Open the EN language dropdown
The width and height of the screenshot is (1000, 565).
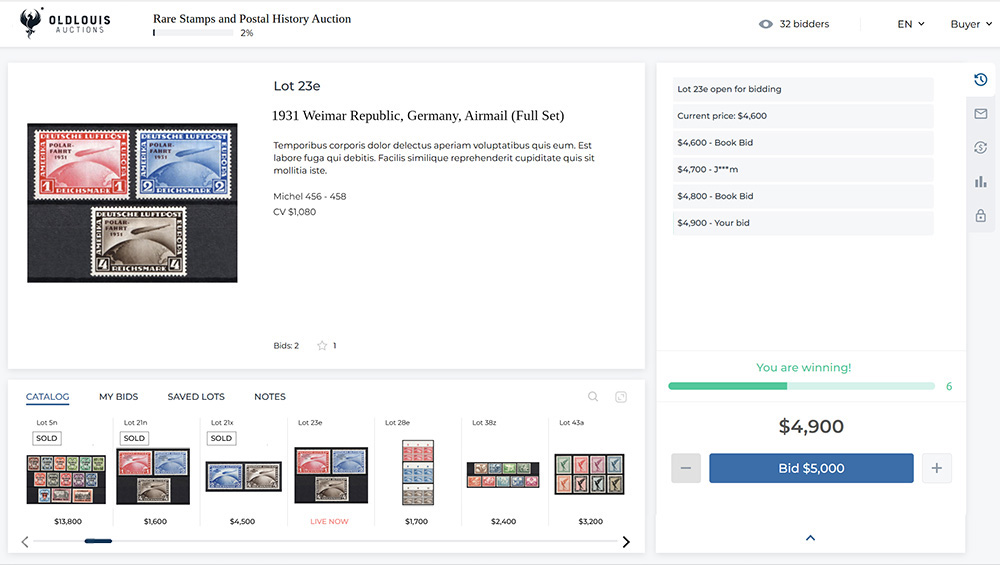[910, 24]
